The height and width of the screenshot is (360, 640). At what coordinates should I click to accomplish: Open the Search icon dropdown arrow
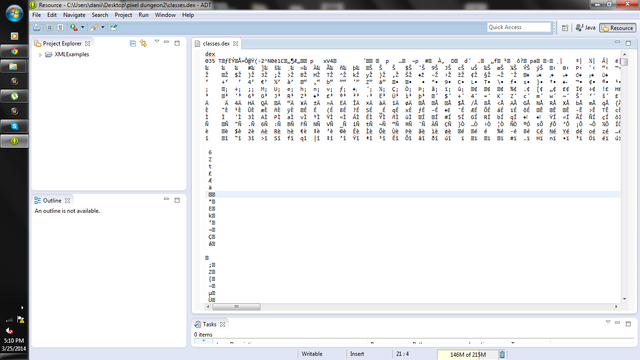(102, 27)
